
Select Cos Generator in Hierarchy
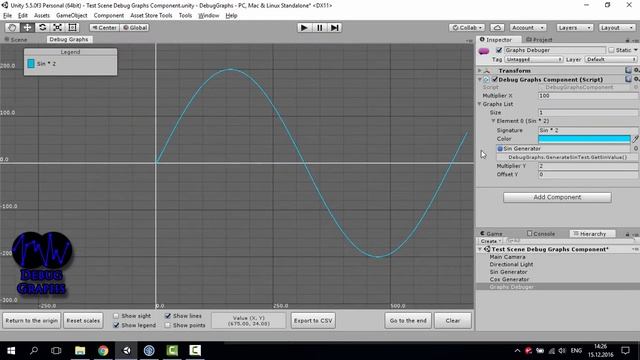(x=509, y=279)
